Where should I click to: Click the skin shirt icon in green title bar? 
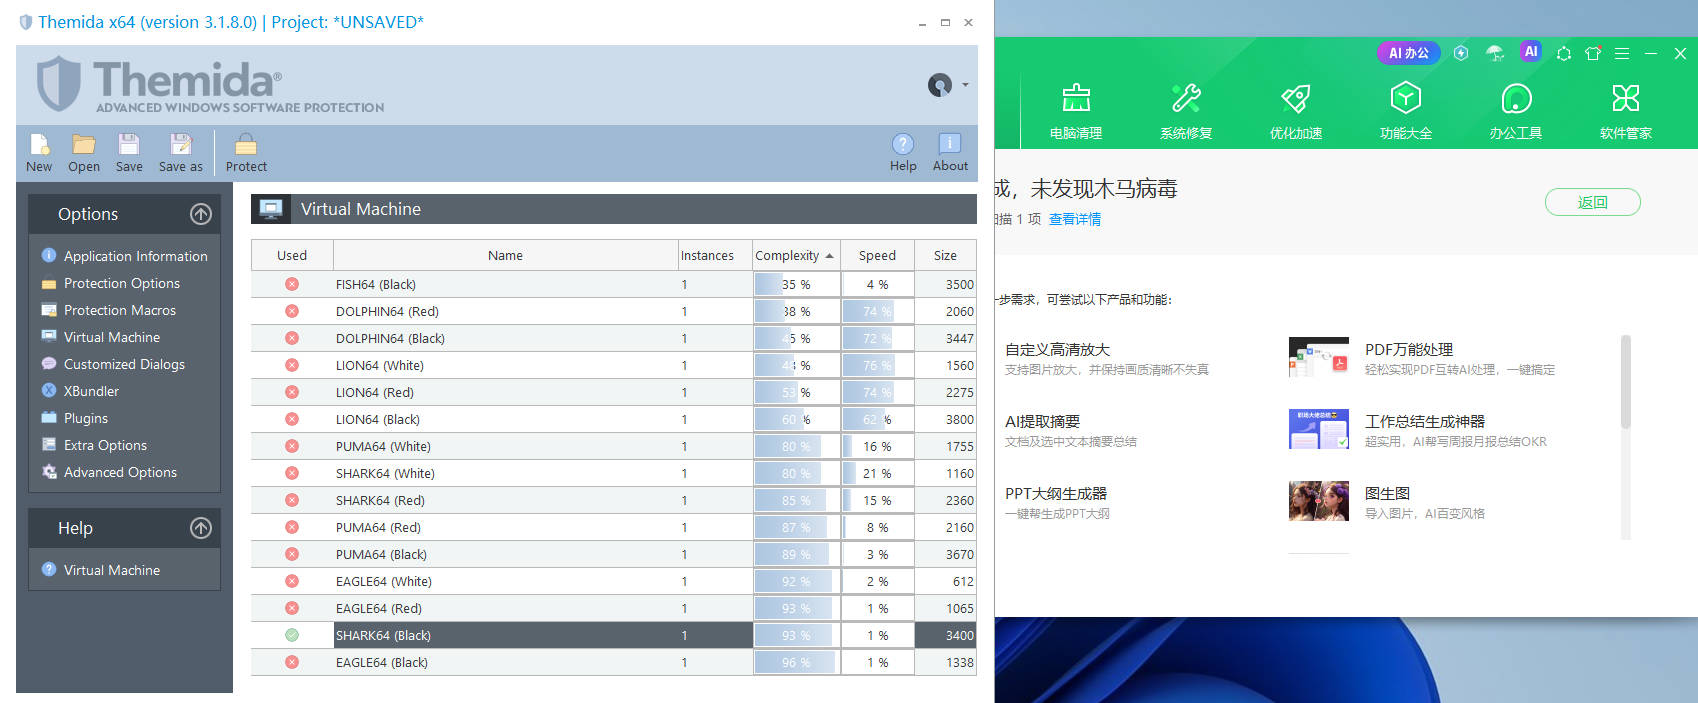click(x=1593, y=53)
